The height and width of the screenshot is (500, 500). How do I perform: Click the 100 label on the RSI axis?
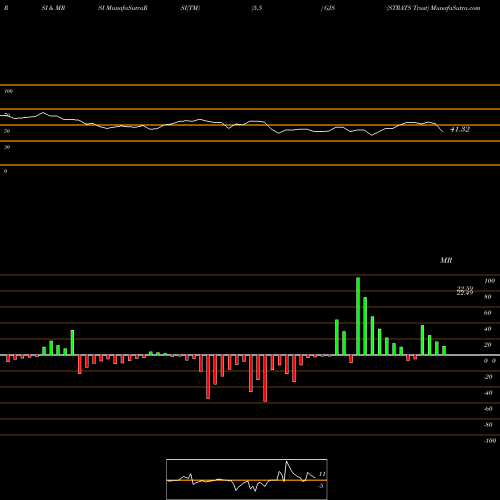pyautogui.click(x=8, y=91)
